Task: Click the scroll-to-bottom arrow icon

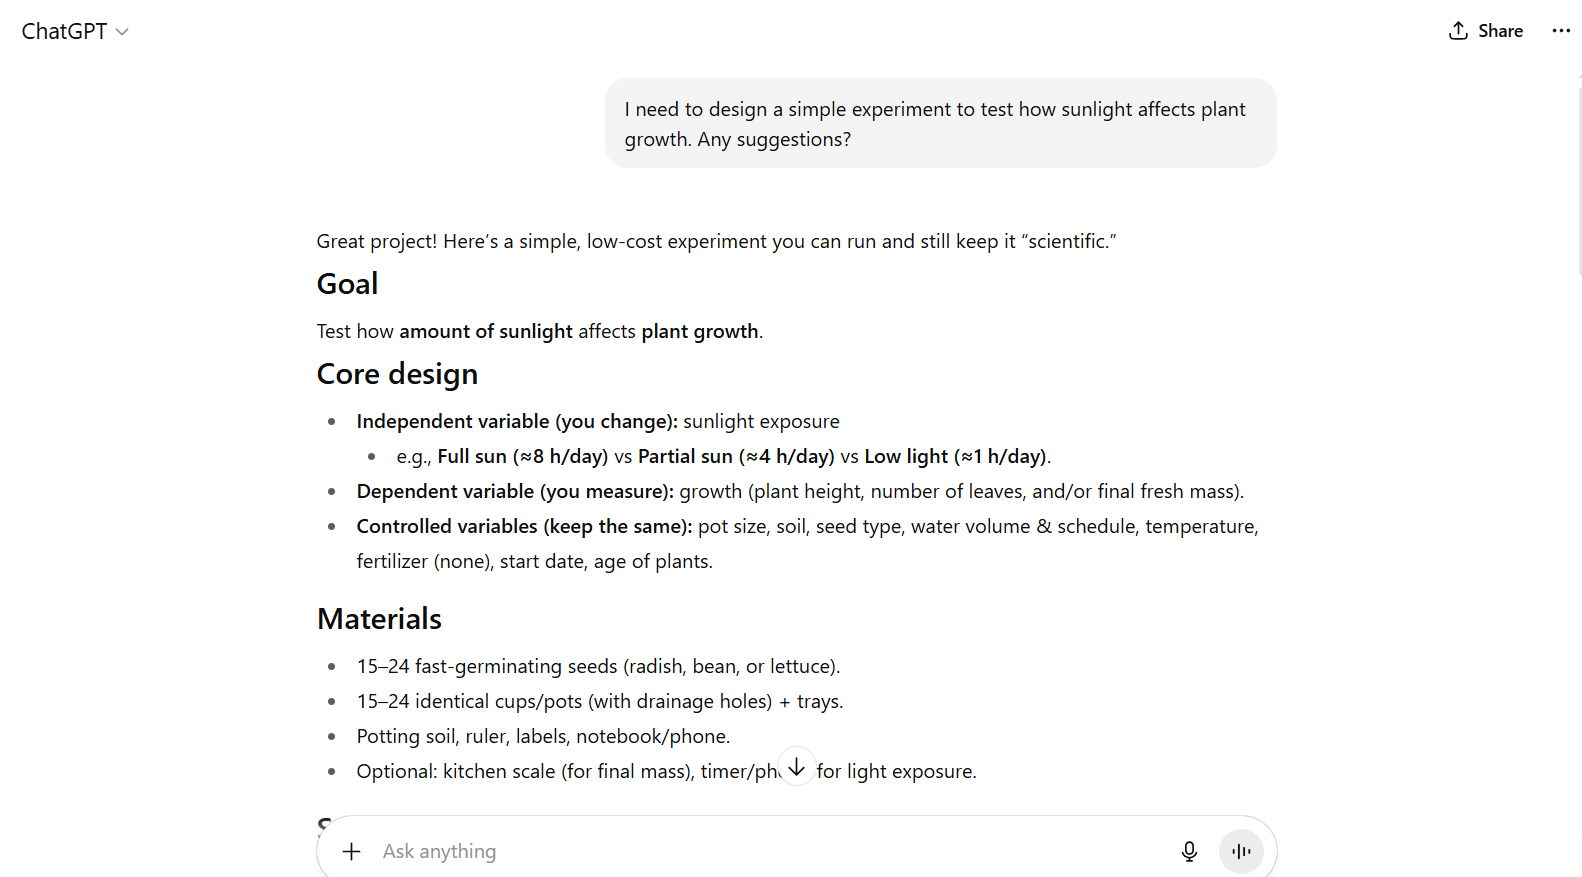Action: 796,767
